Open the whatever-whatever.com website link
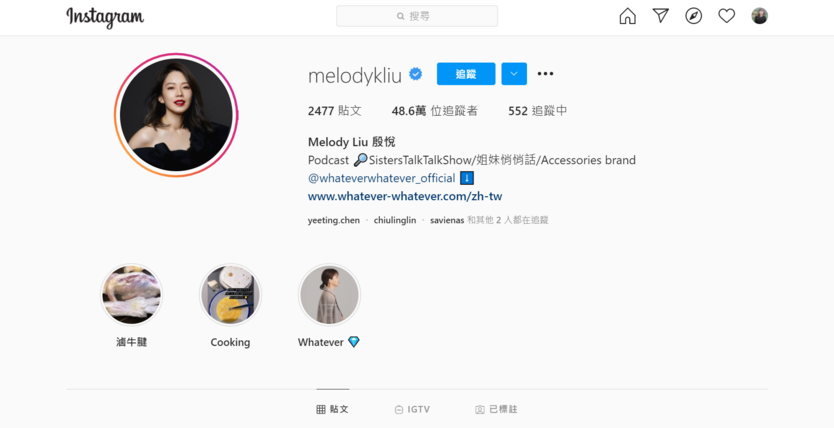Viewport: 834px width, 428px height. point(405,196)
